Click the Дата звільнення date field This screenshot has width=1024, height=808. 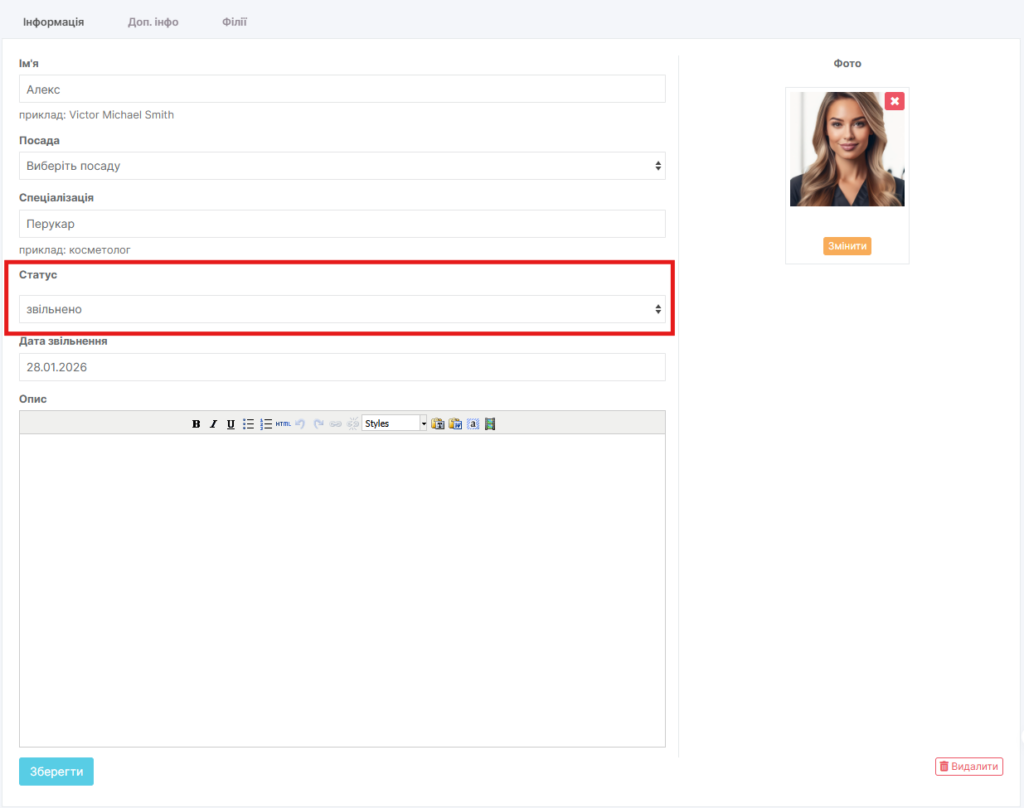click(342, 367)
